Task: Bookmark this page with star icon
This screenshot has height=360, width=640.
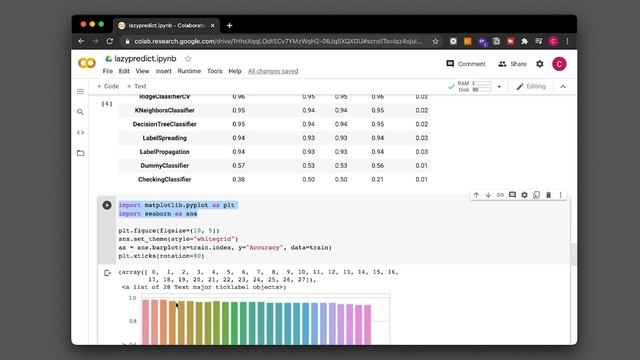Action: tap(435, 41)
